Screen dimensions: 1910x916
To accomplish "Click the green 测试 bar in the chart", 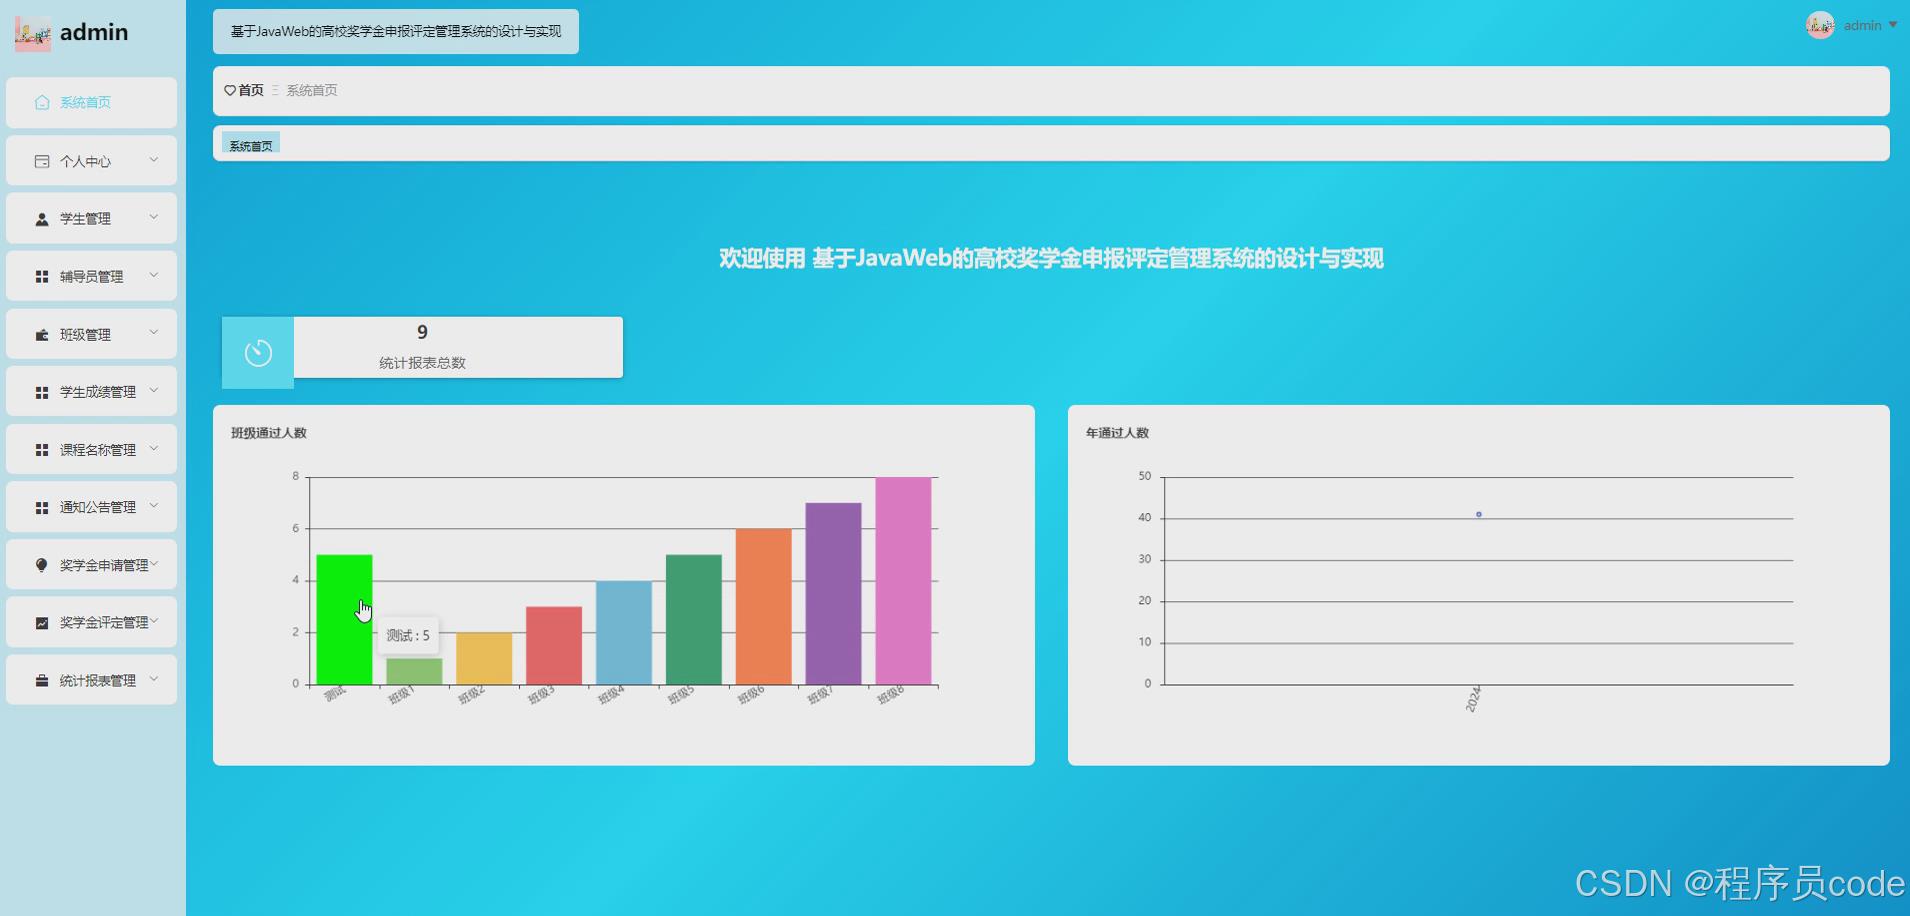I will pyautogui.click(x=344, y=619).
